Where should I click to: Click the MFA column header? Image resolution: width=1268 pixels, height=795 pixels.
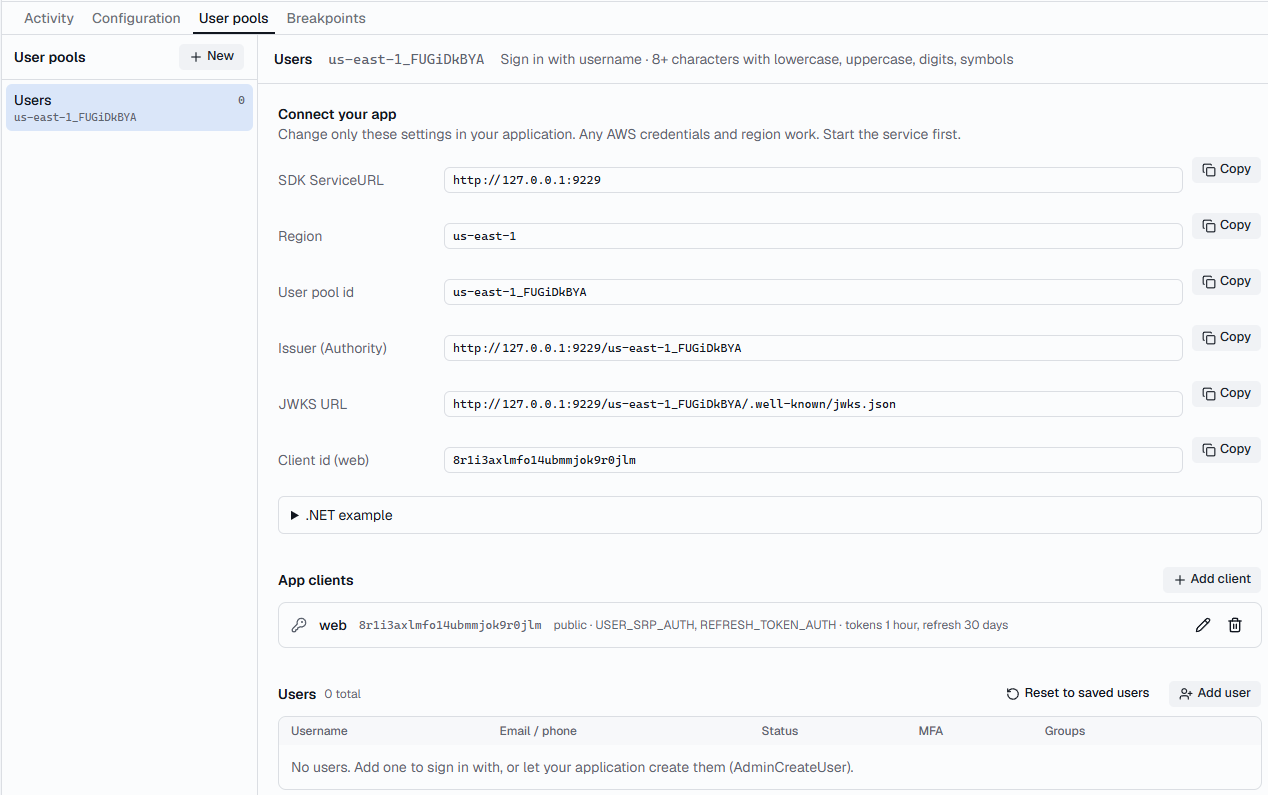(930, 731)
